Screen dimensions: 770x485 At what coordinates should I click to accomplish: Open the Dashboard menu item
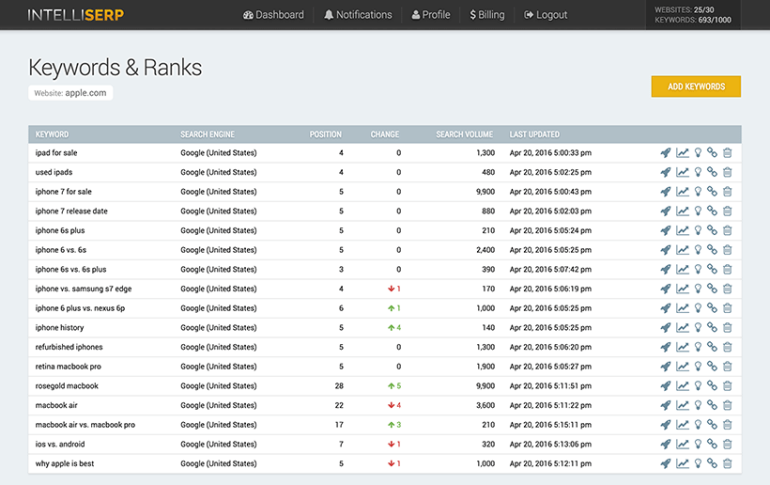[x=273, y=15]
